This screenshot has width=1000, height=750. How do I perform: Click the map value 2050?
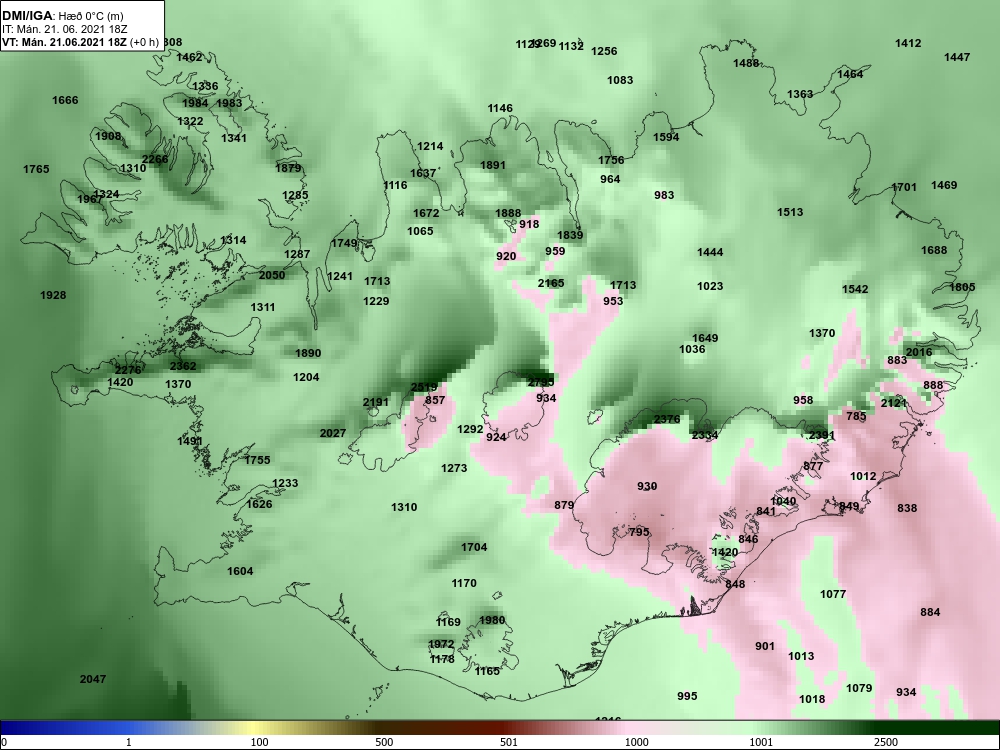[x=272, y=275]
